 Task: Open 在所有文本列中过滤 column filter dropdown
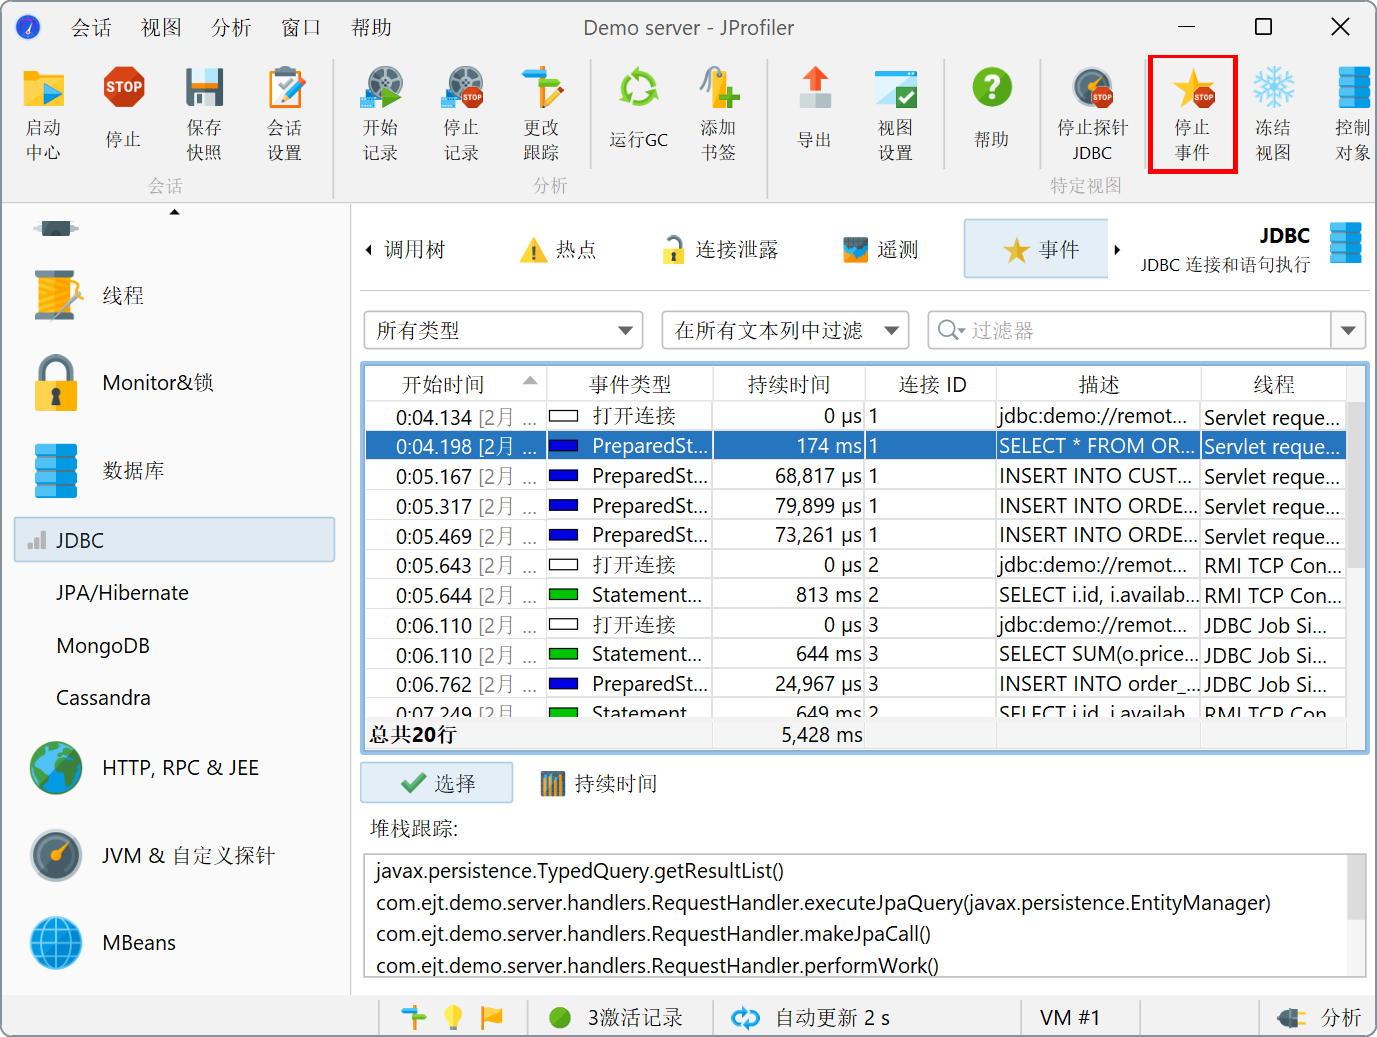pos(786,330)
